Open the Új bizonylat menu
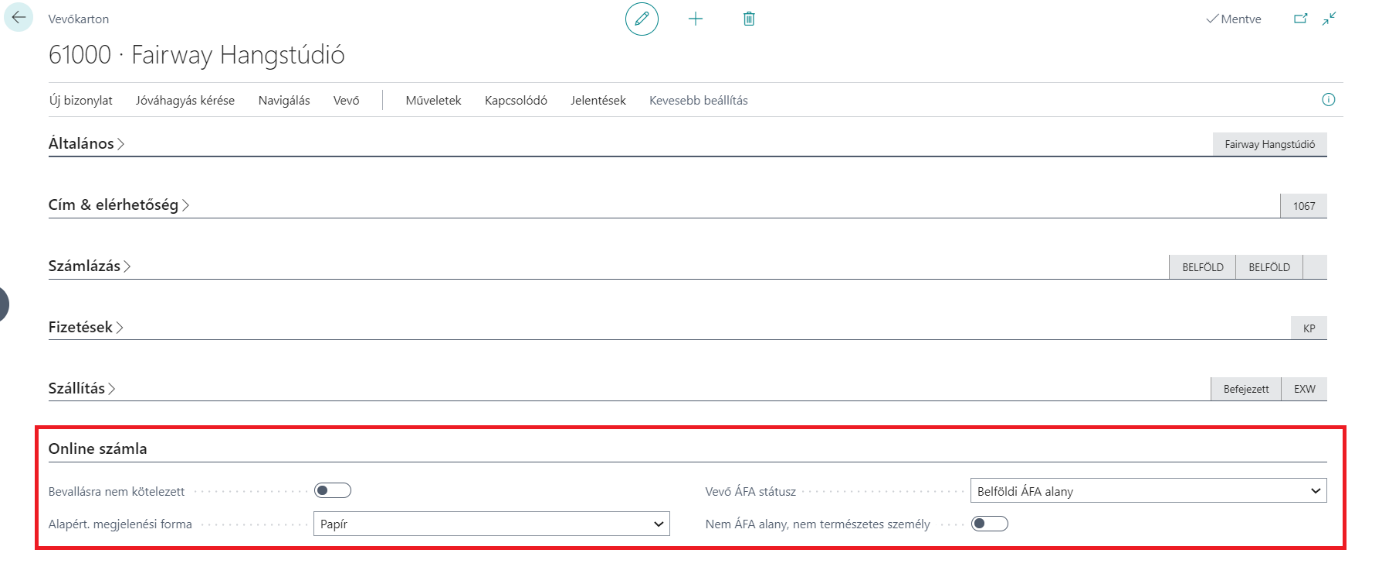Viewport: 1382px width, 567px height. 80,100
